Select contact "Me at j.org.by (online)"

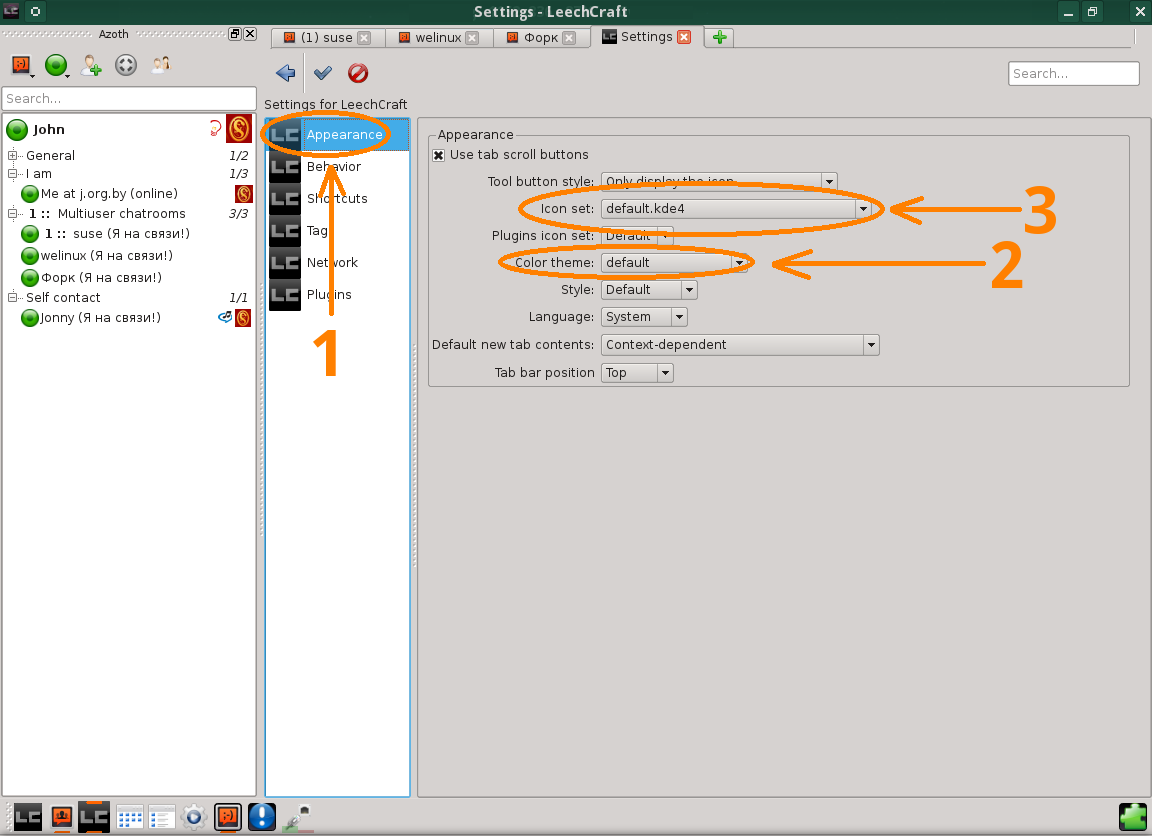[x=109, y=194]
